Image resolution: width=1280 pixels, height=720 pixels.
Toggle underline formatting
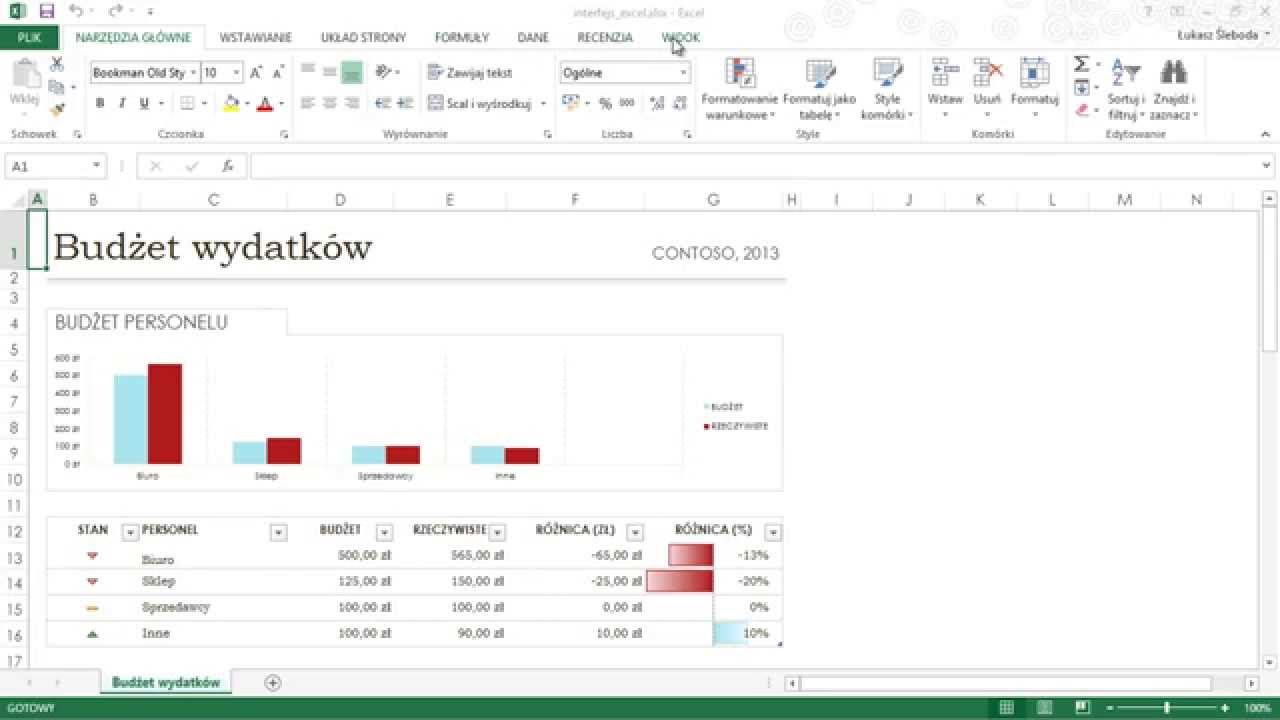[x=144, y=103]
